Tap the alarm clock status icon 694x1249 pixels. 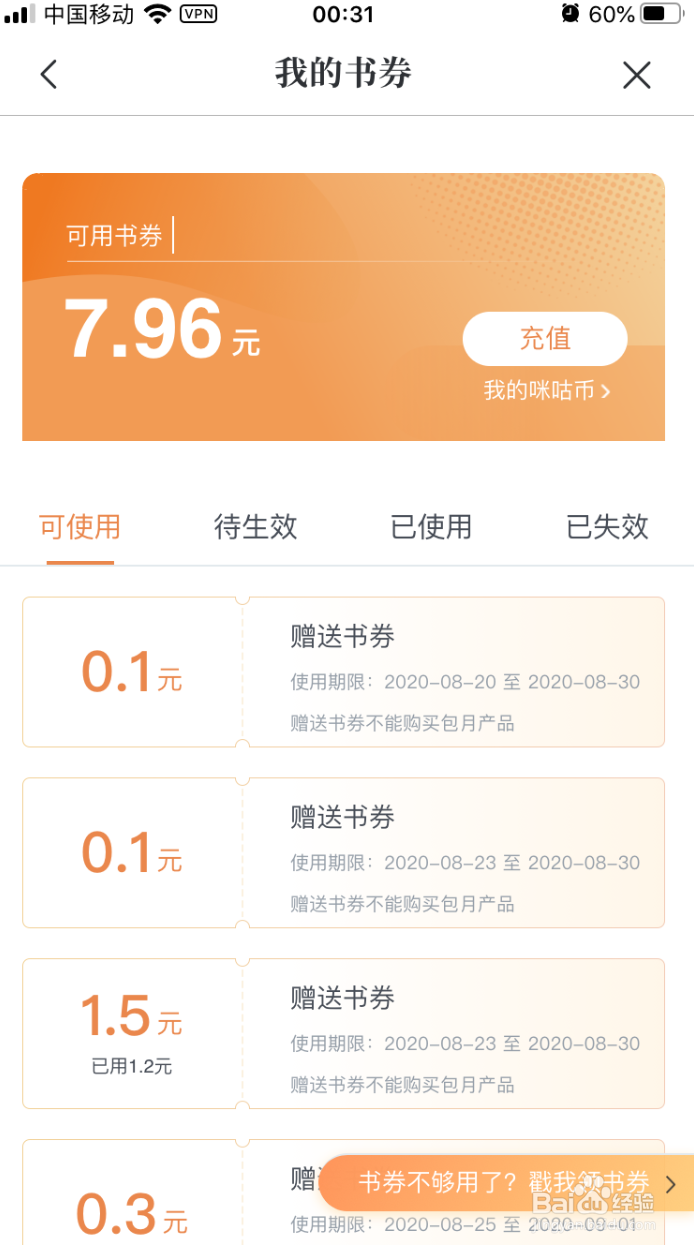click(x=570, y=14)
